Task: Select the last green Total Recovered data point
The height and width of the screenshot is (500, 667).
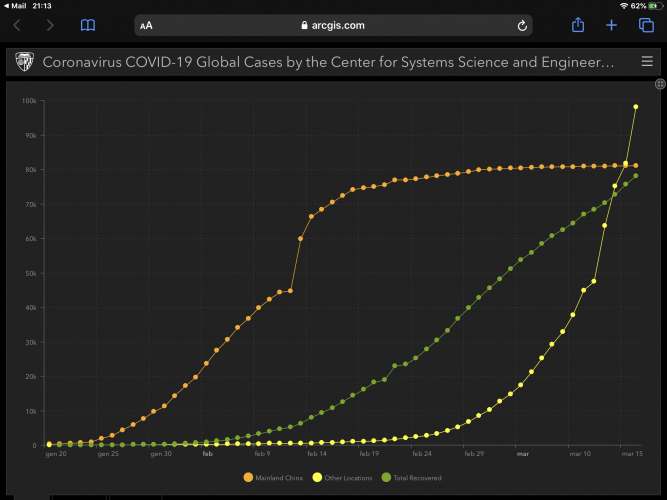Action: (x=636, y=176)
